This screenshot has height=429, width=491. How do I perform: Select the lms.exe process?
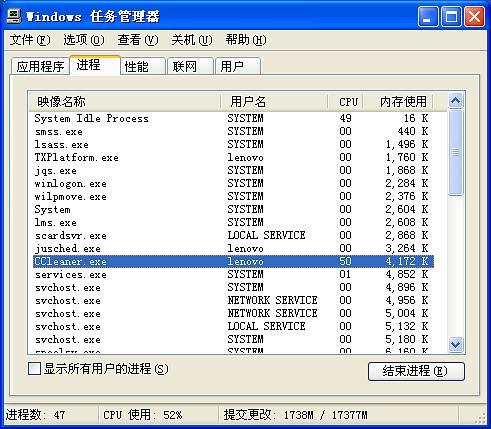[x=233, y=222]
